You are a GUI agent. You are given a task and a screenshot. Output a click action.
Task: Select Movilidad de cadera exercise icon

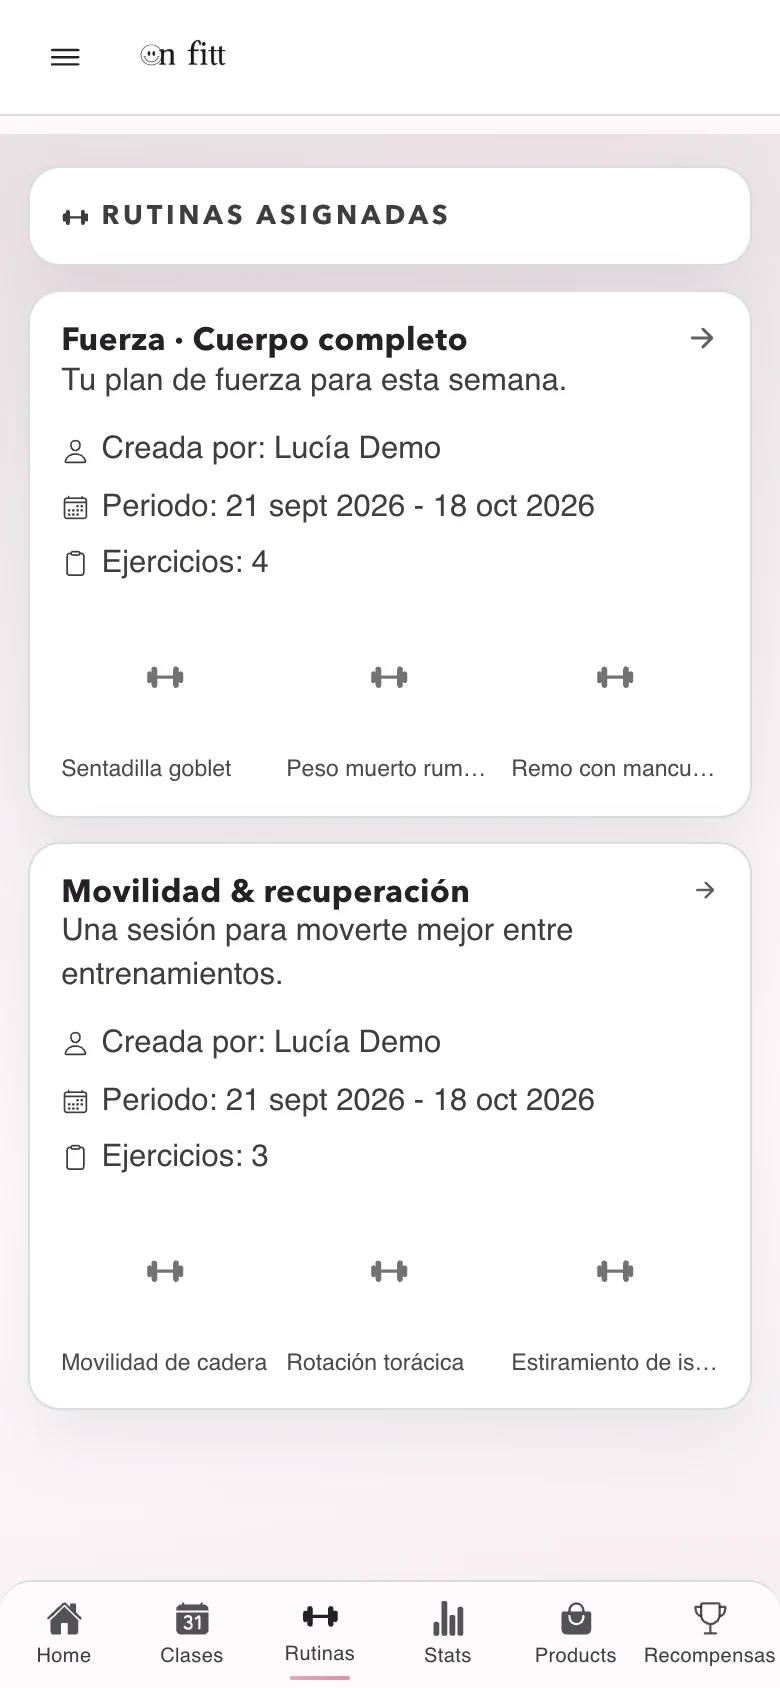165,1271
